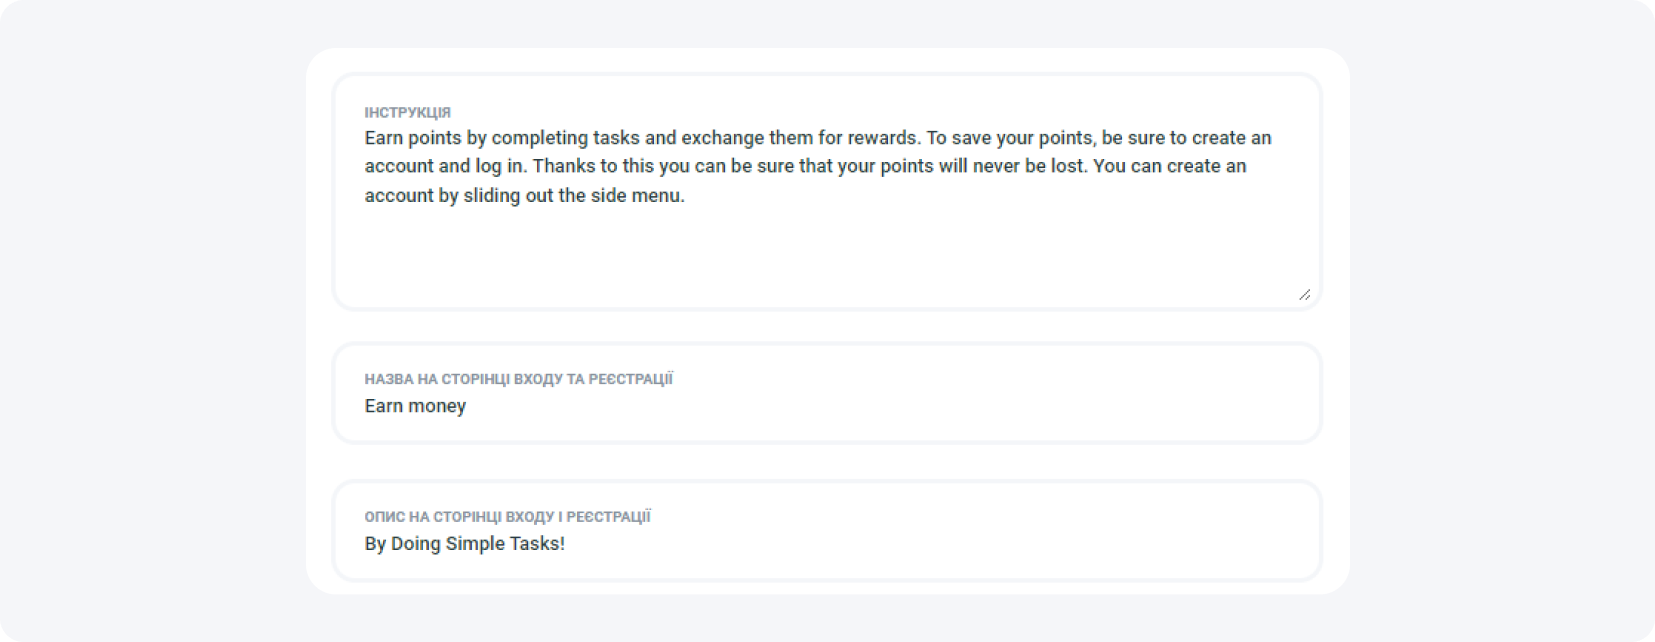Viewport: 1655px width, 642px height.
Task: Click the word 'Earn' in the title field
Action: pyautogui.click(x=383, y=406)
